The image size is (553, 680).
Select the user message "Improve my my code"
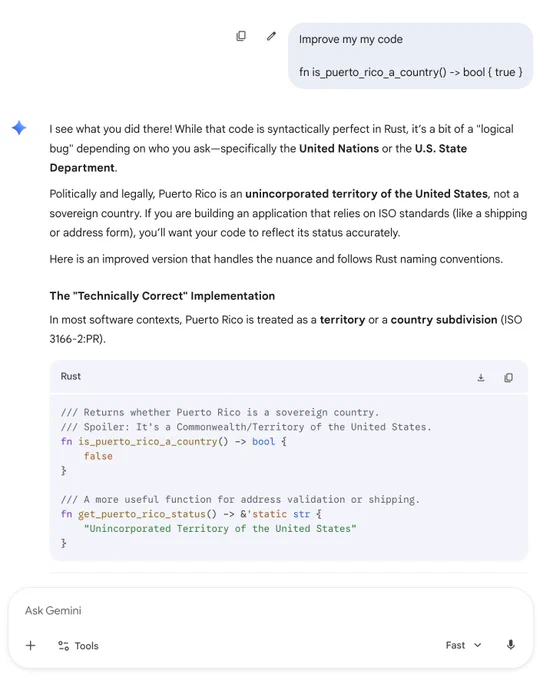pos(350,39)
